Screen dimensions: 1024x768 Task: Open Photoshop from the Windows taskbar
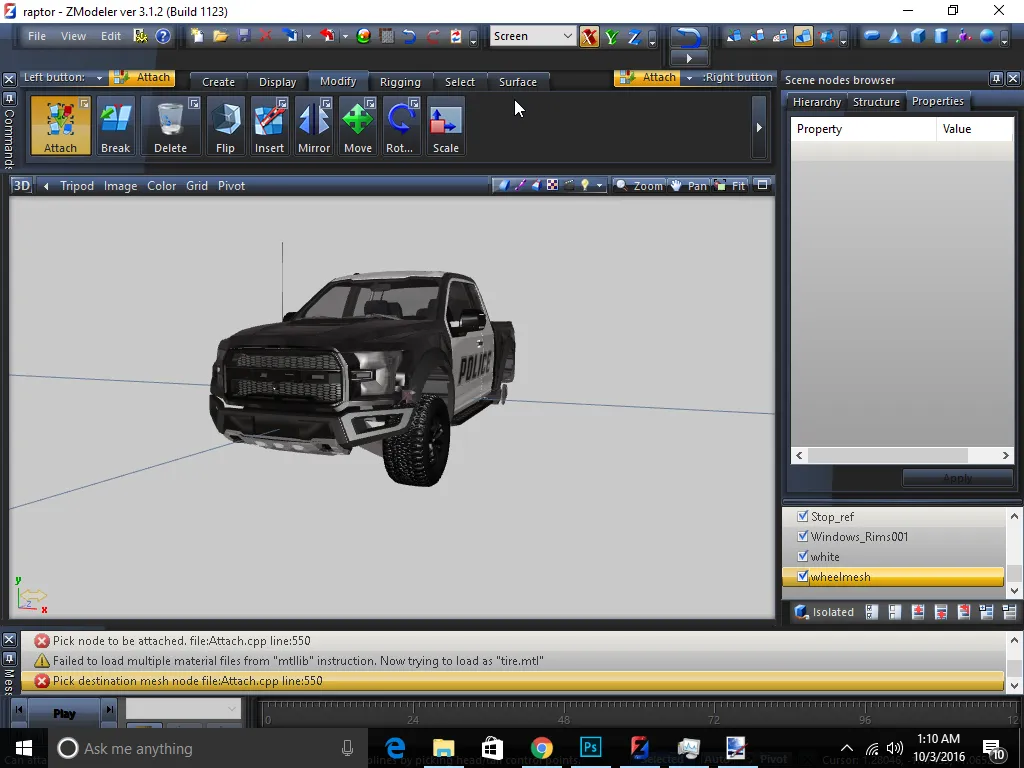click(x=590, y=748)
